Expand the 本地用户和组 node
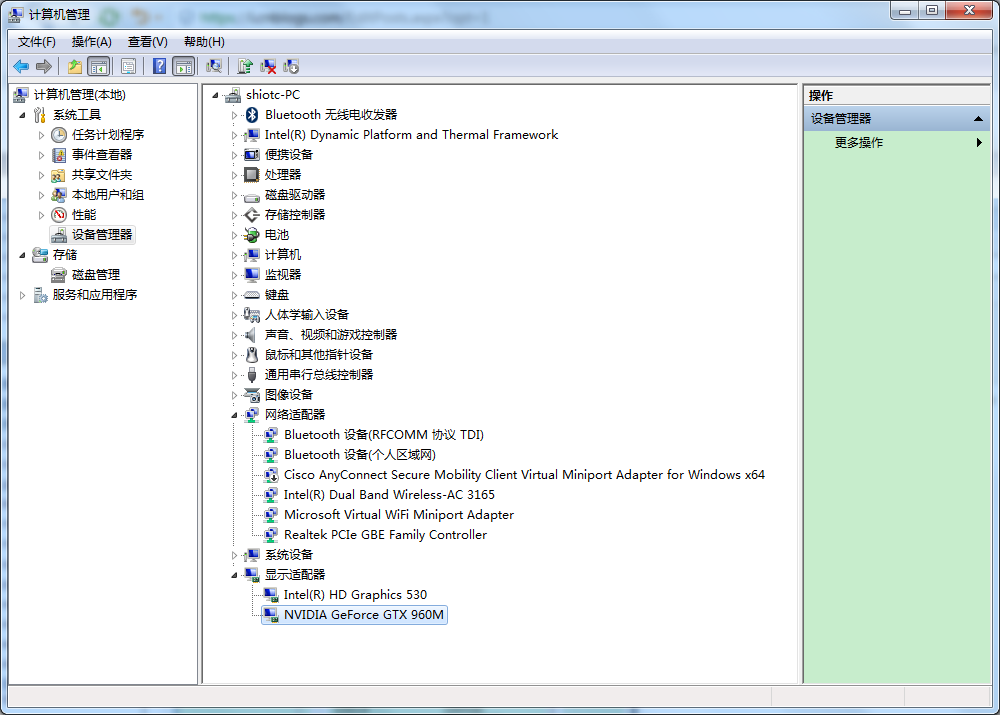This screenshot has height=715, width=1000. (x=41, y=195)
